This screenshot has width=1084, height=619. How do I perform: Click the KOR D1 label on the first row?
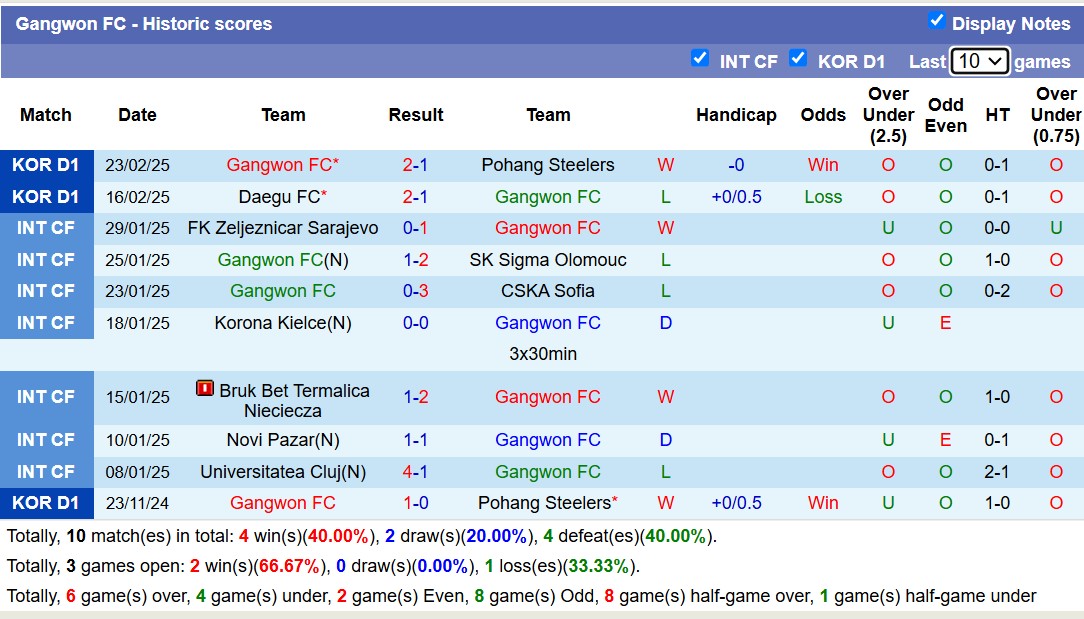tap(46, 165)
